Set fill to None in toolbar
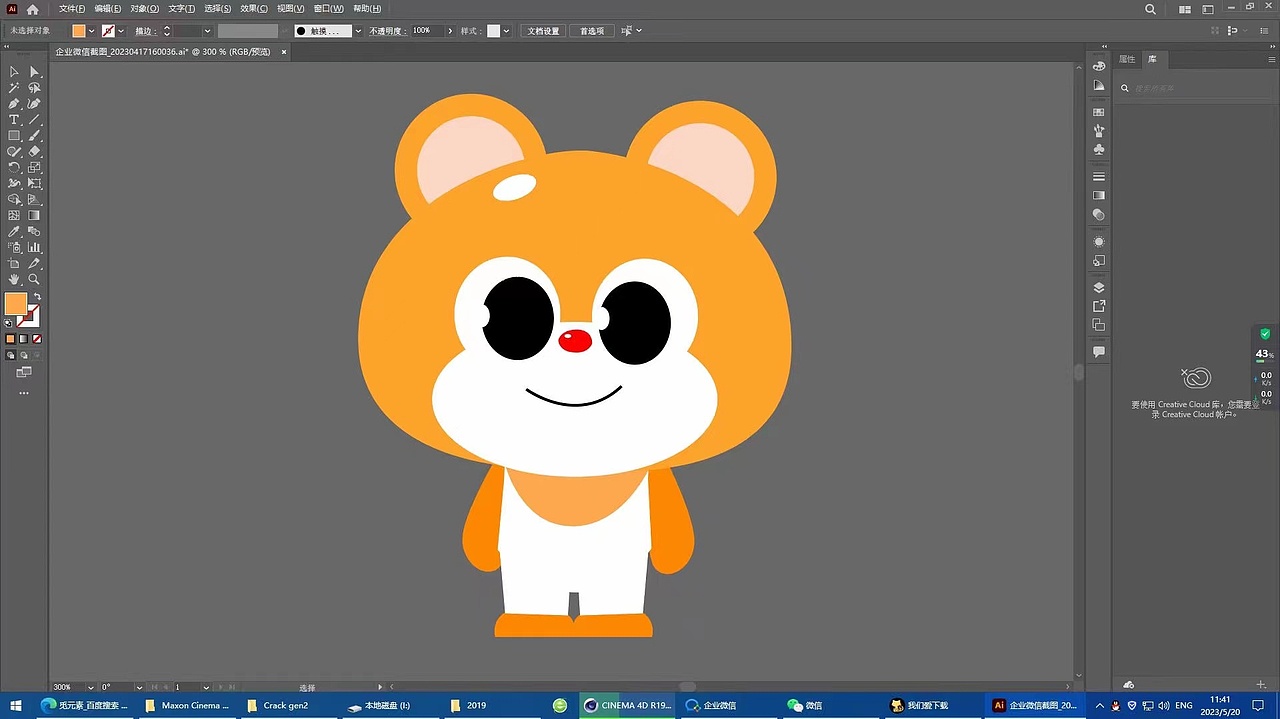Viewport: 1280px width, 719px height. click(36, 338)
